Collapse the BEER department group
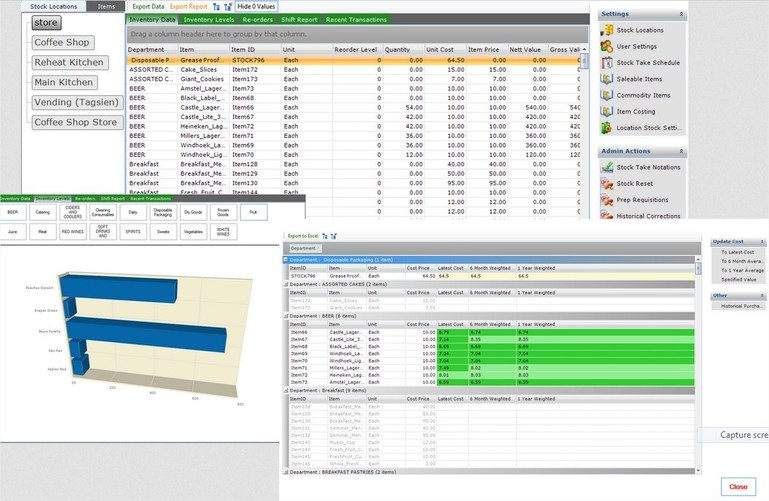The height and width of the screenshot is (501, 769). (286, 315)
